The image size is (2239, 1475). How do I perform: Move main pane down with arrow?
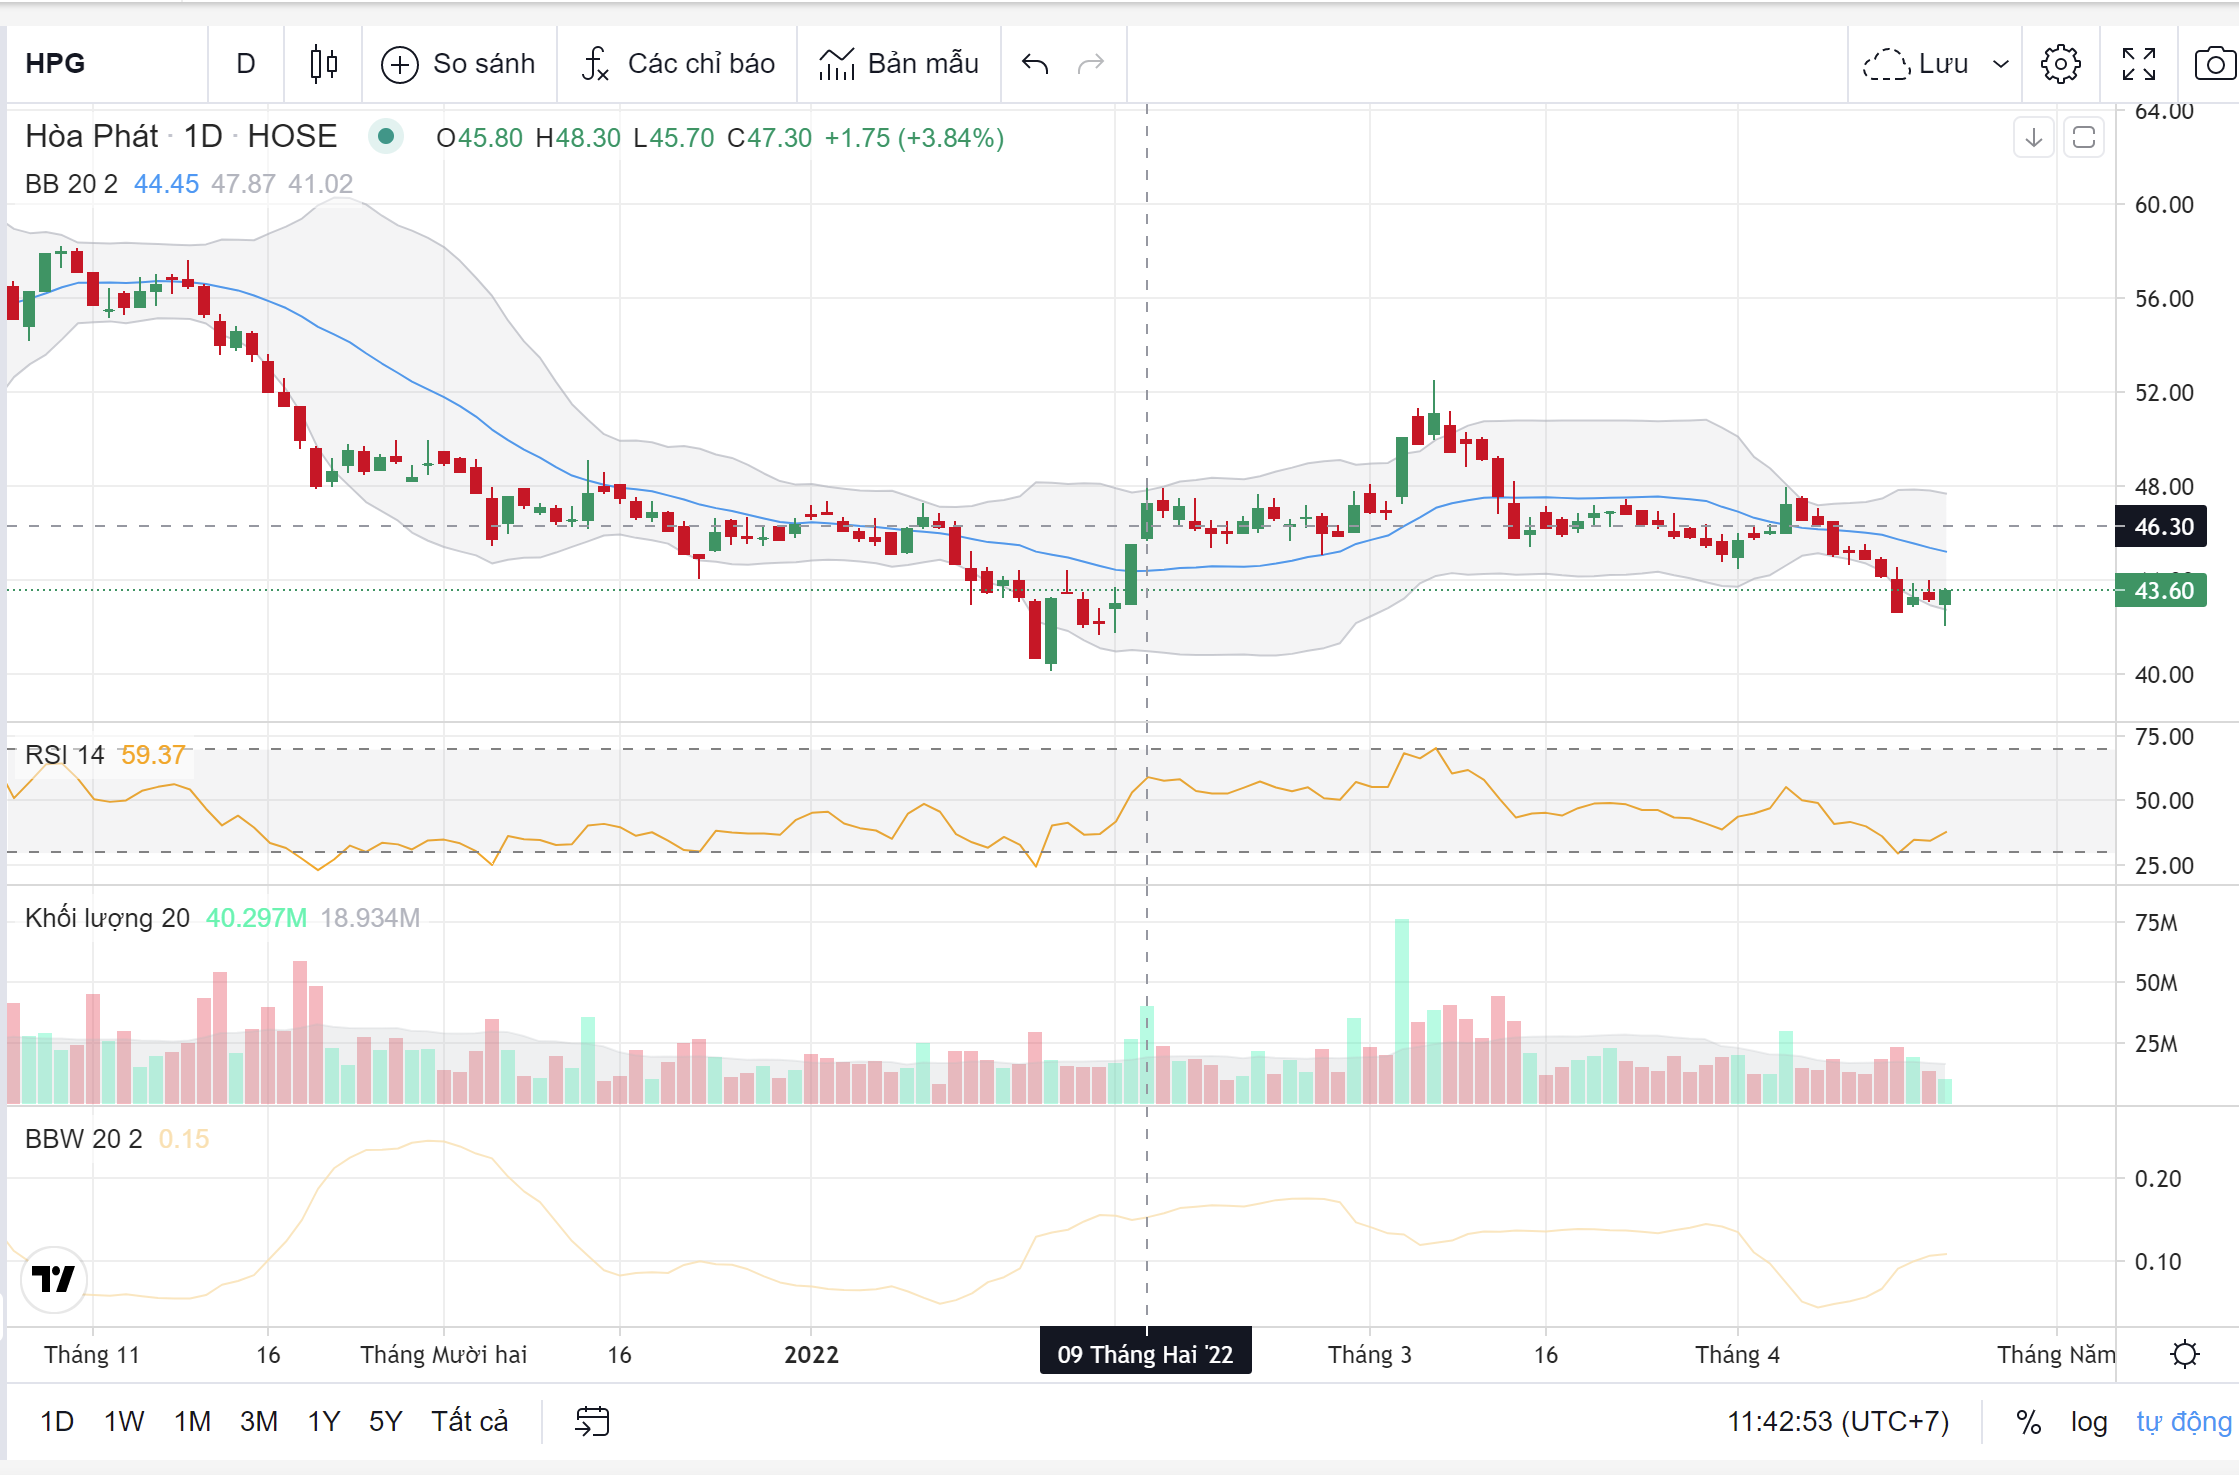click(2034, 137)
